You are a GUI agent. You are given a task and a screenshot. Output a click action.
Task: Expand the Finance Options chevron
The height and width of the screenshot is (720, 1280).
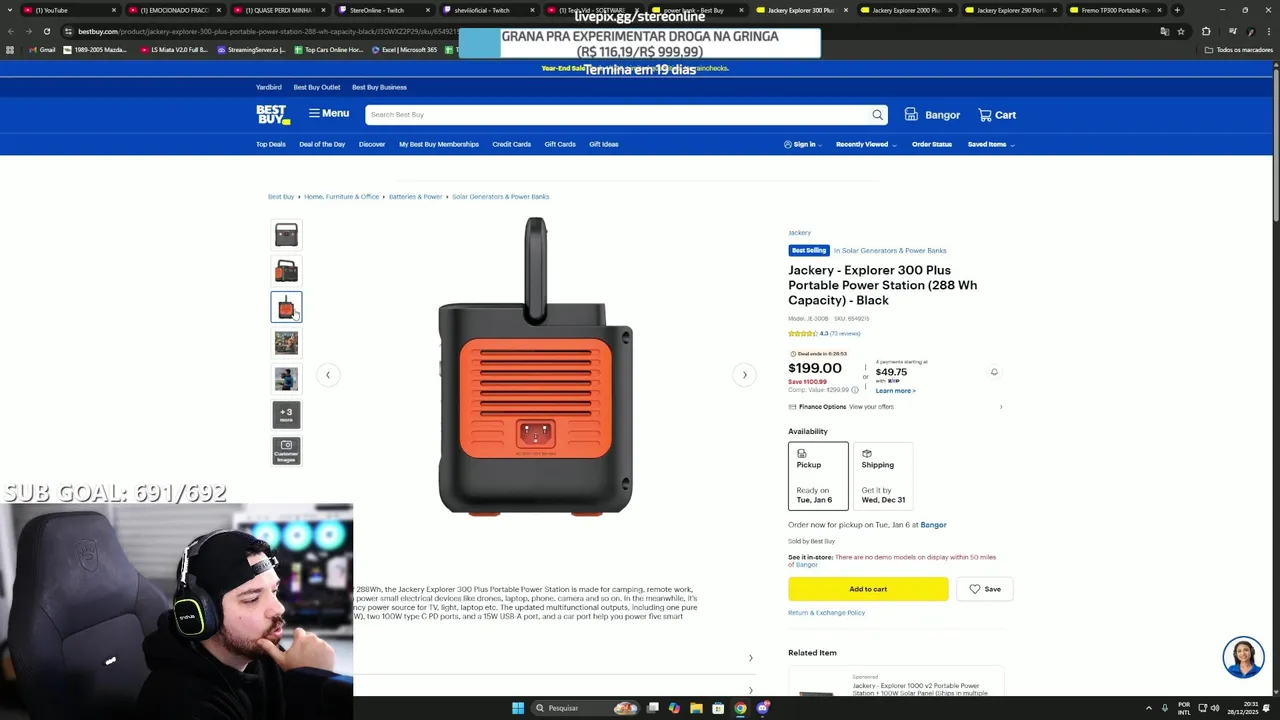point(1001,407)
